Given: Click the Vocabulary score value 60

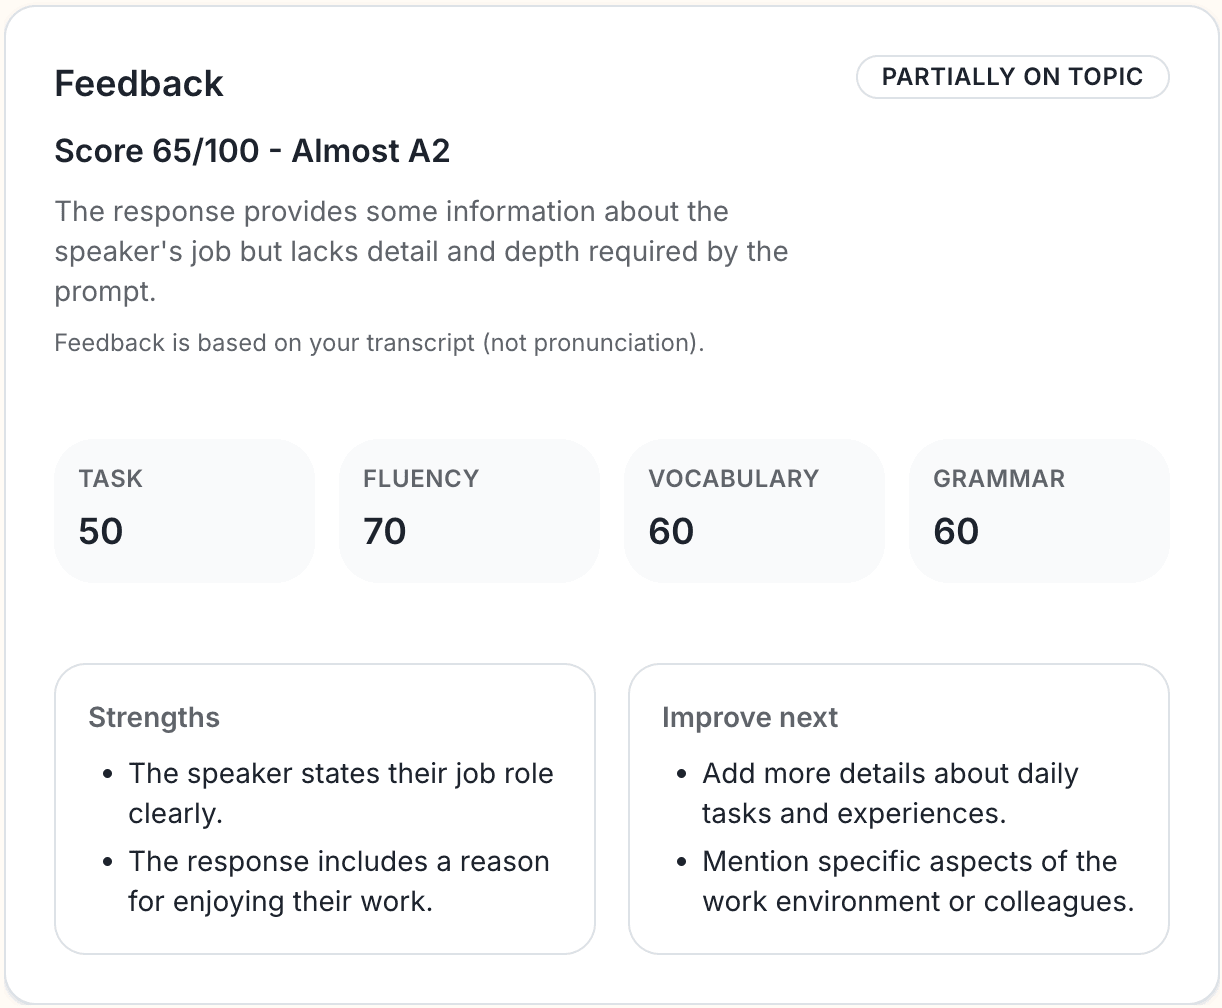Looking at the screenshot, I should pyautogui.click(x=671, y=531).
